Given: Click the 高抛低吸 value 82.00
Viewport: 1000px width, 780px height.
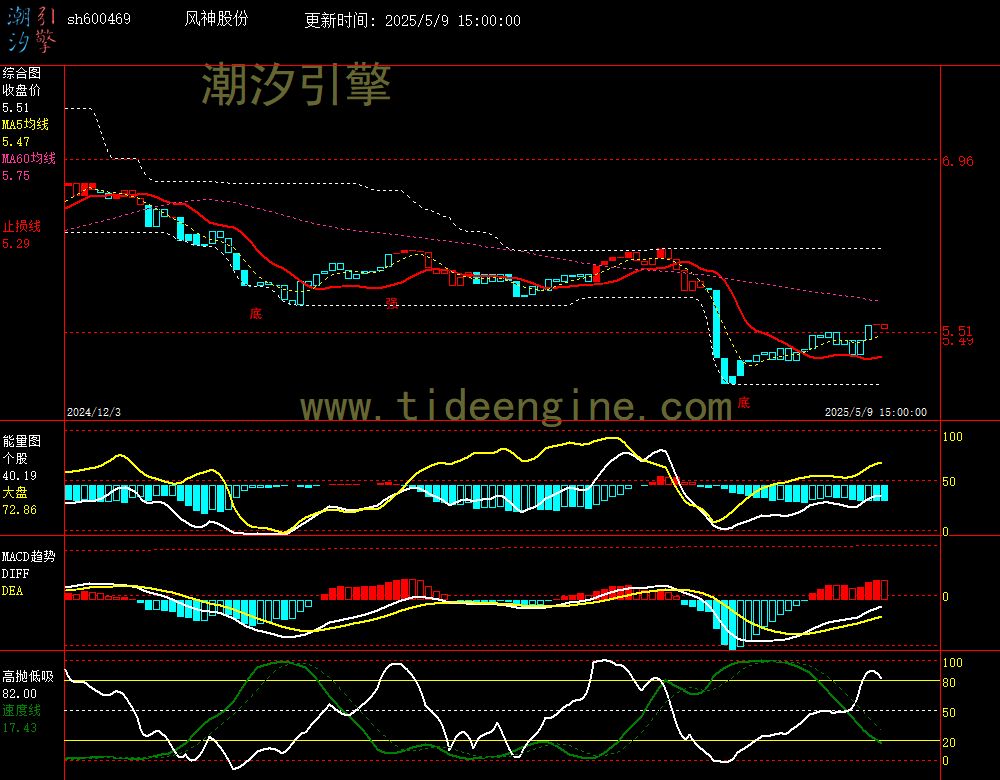Looking at the screenshot, I should click(x=19, y=693).
